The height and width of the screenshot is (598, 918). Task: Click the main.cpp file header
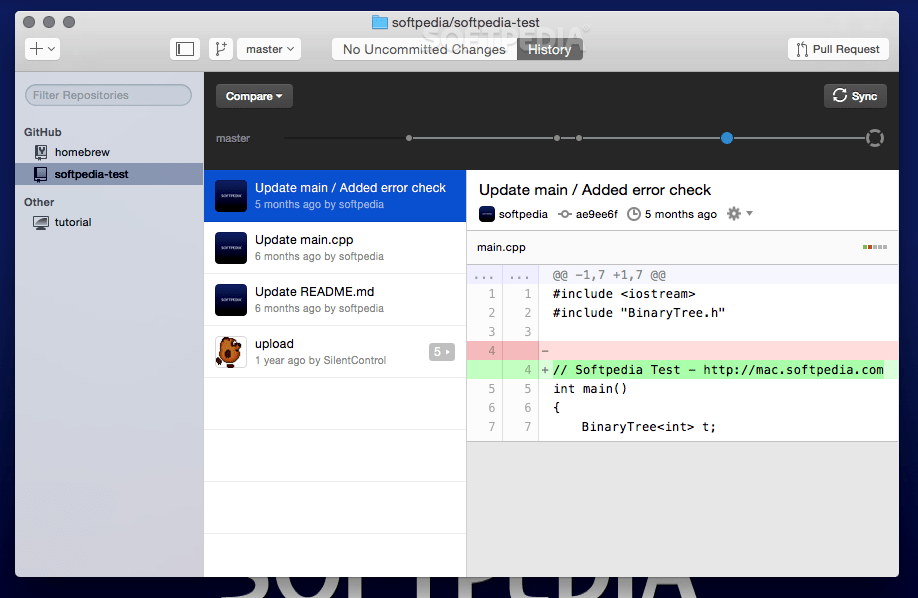tap(683, 247)
